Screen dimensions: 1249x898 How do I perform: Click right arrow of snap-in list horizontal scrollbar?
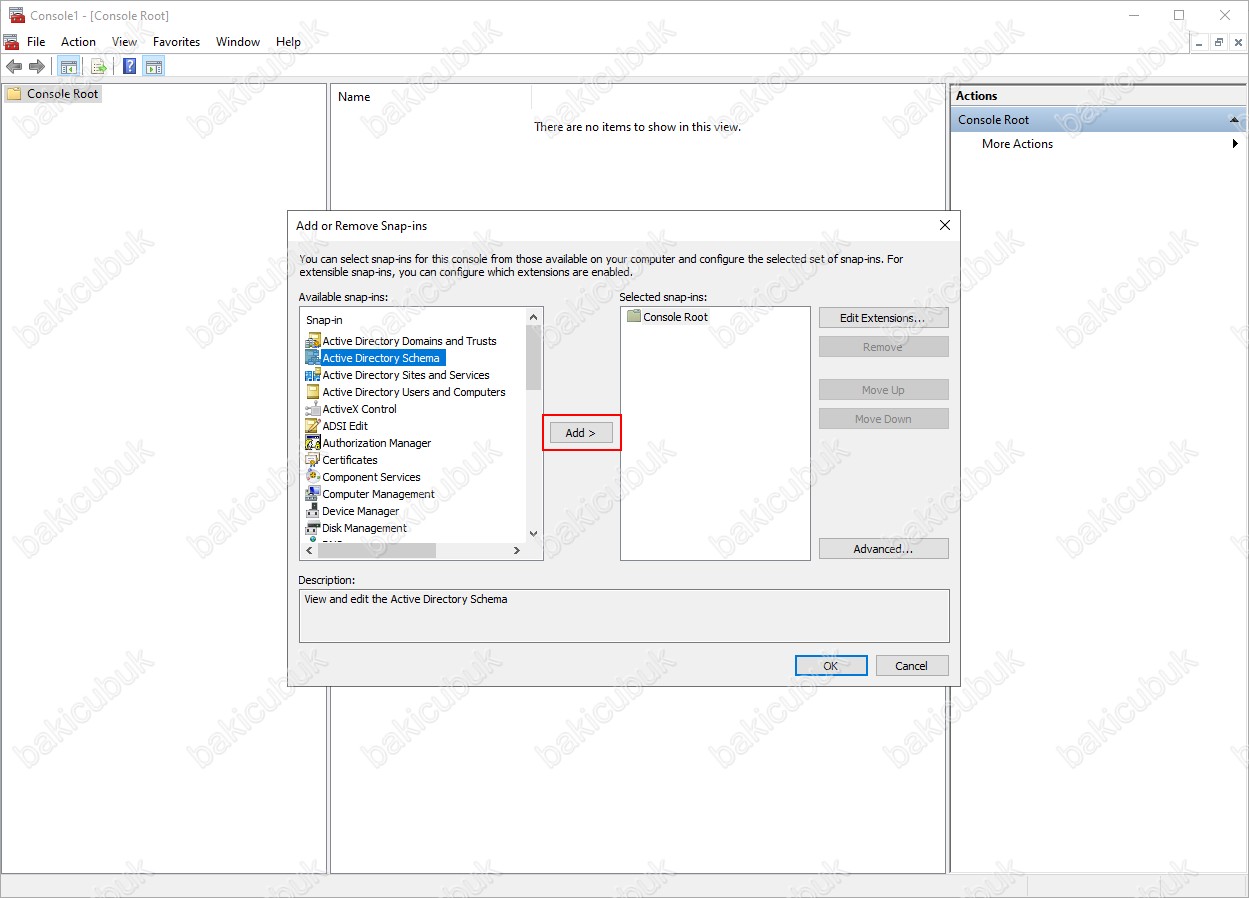click(x=517, y=551)
